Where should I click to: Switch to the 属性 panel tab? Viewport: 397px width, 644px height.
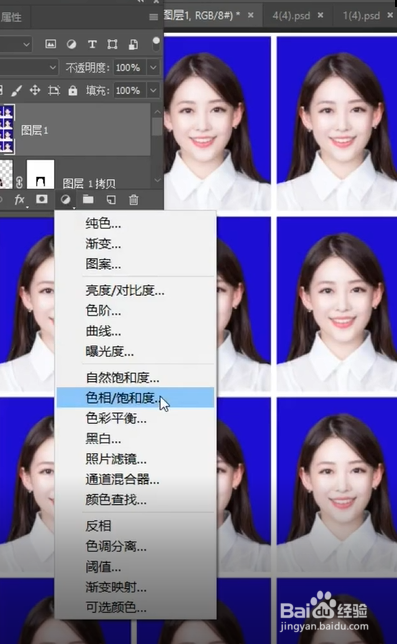pos(11,17)
